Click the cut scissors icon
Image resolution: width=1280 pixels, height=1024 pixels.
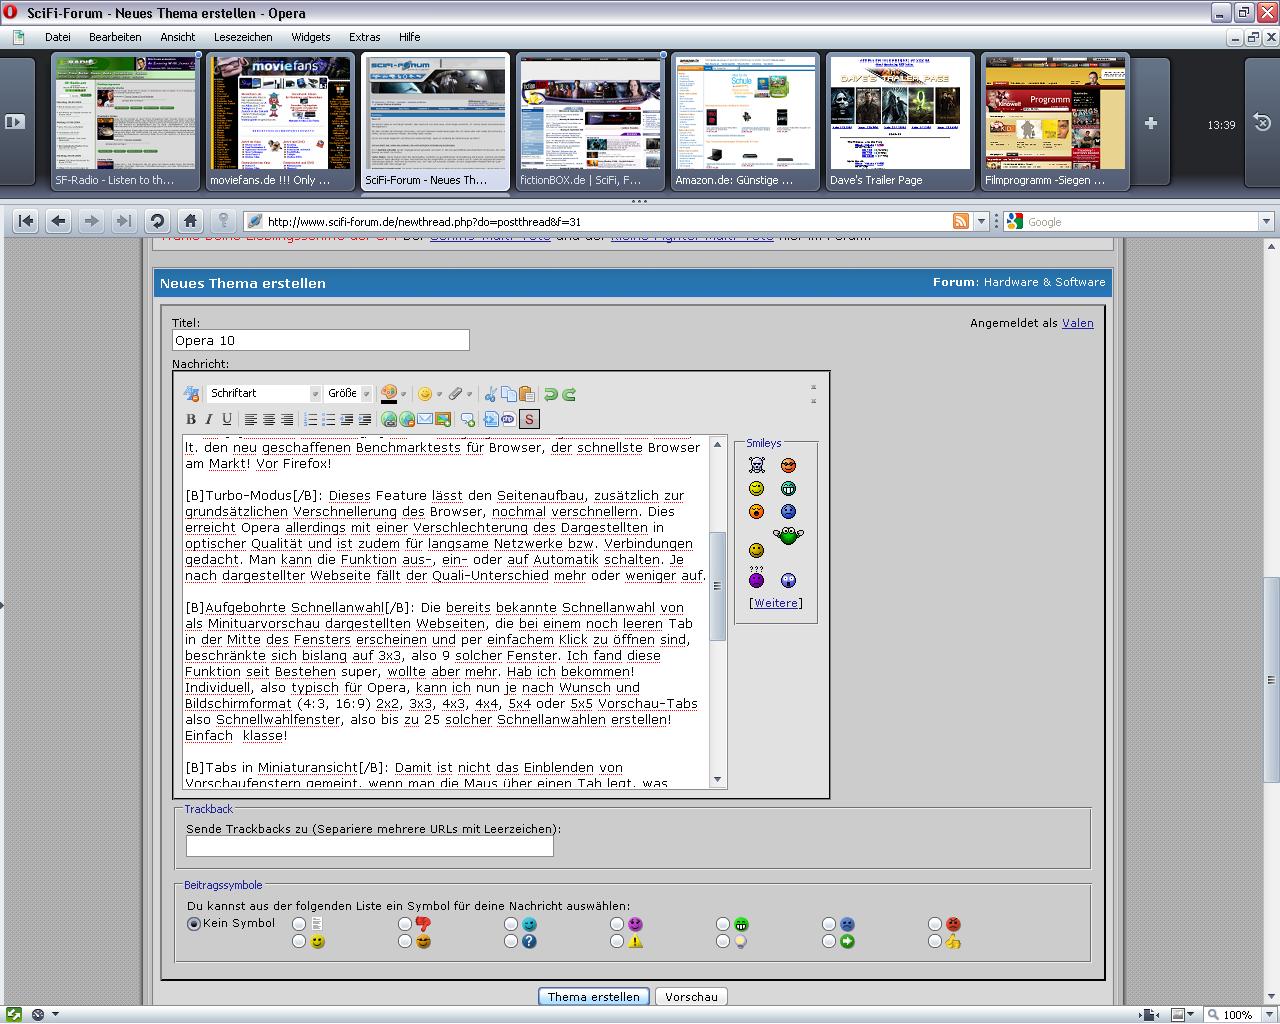point(490,394)
